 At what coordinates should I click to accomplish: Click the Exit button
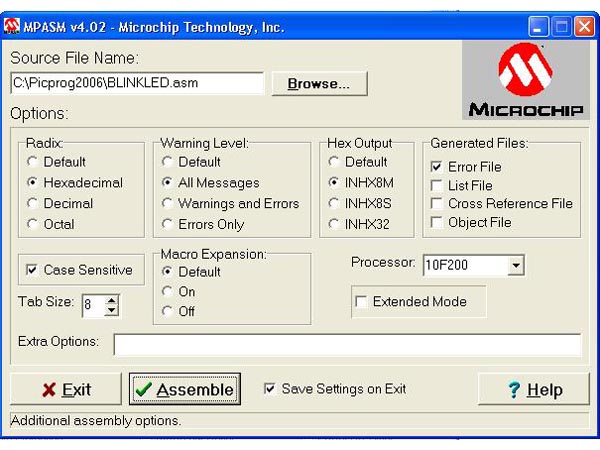[66, 390]
